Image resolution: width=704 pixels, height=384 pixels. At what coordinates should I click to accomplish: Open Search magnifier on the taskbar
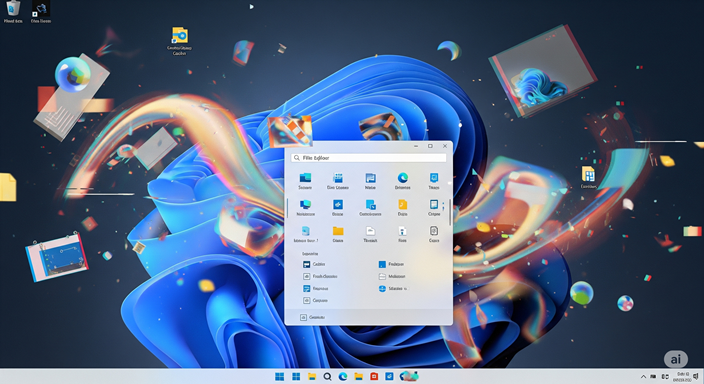[x=327, y=376]
